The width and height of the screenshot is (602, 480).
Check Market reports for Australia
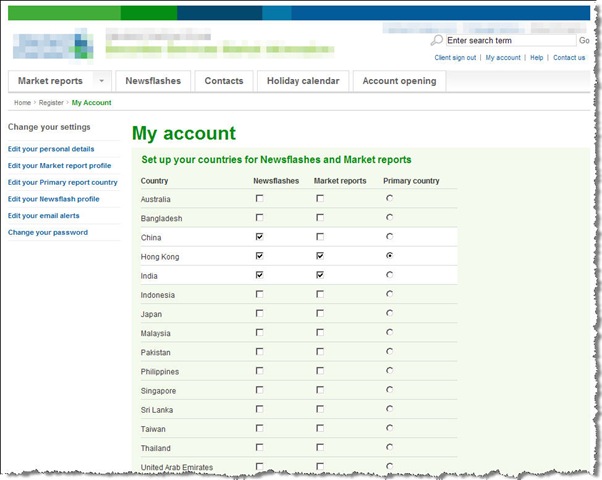(x=320, y=198)
